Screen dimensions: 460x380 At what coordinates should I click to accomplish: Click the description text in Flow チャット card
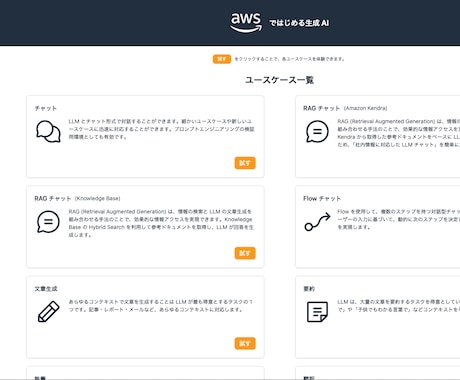pyautogui.click(x=398, y=219)
